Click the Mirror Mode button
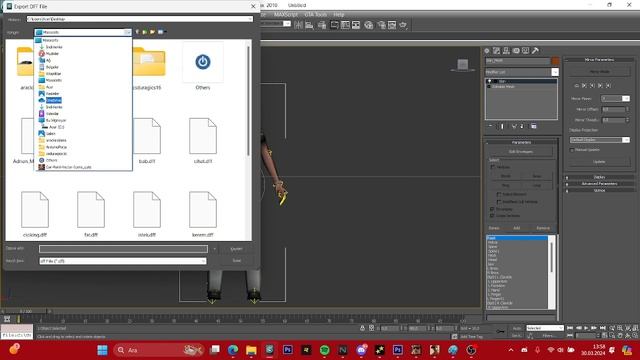Viewport: 640px width, 360px height. tap(599, 71)
